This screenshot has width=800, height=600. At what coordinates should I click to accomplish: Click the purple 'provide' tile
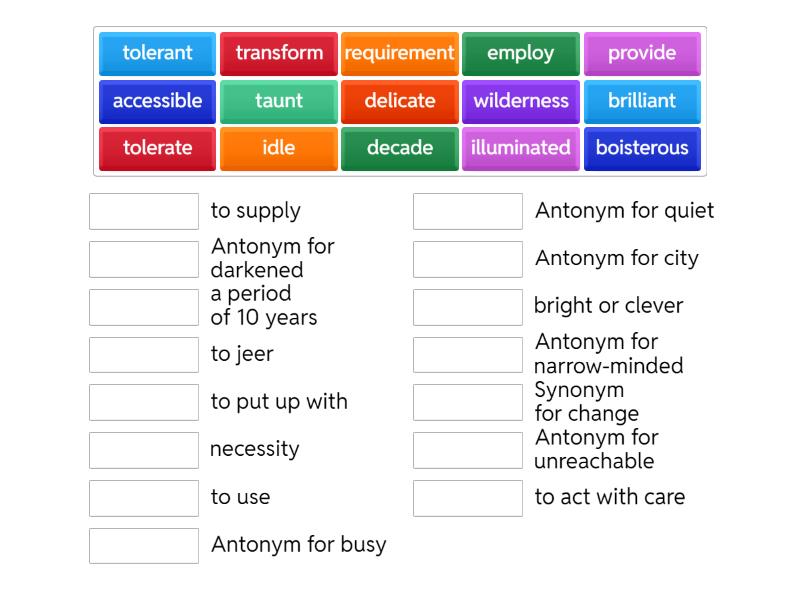tap(642, 54)
